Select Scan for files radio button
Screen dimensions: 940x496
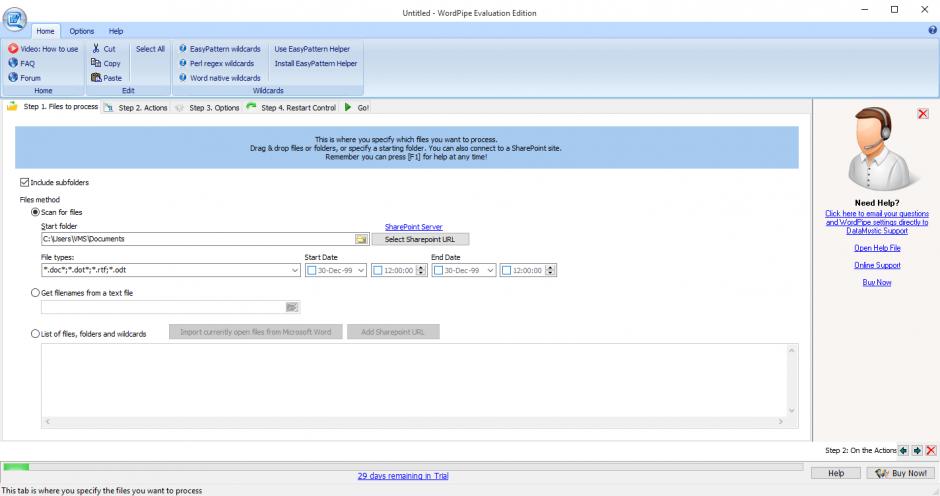[x=35, y=212]
